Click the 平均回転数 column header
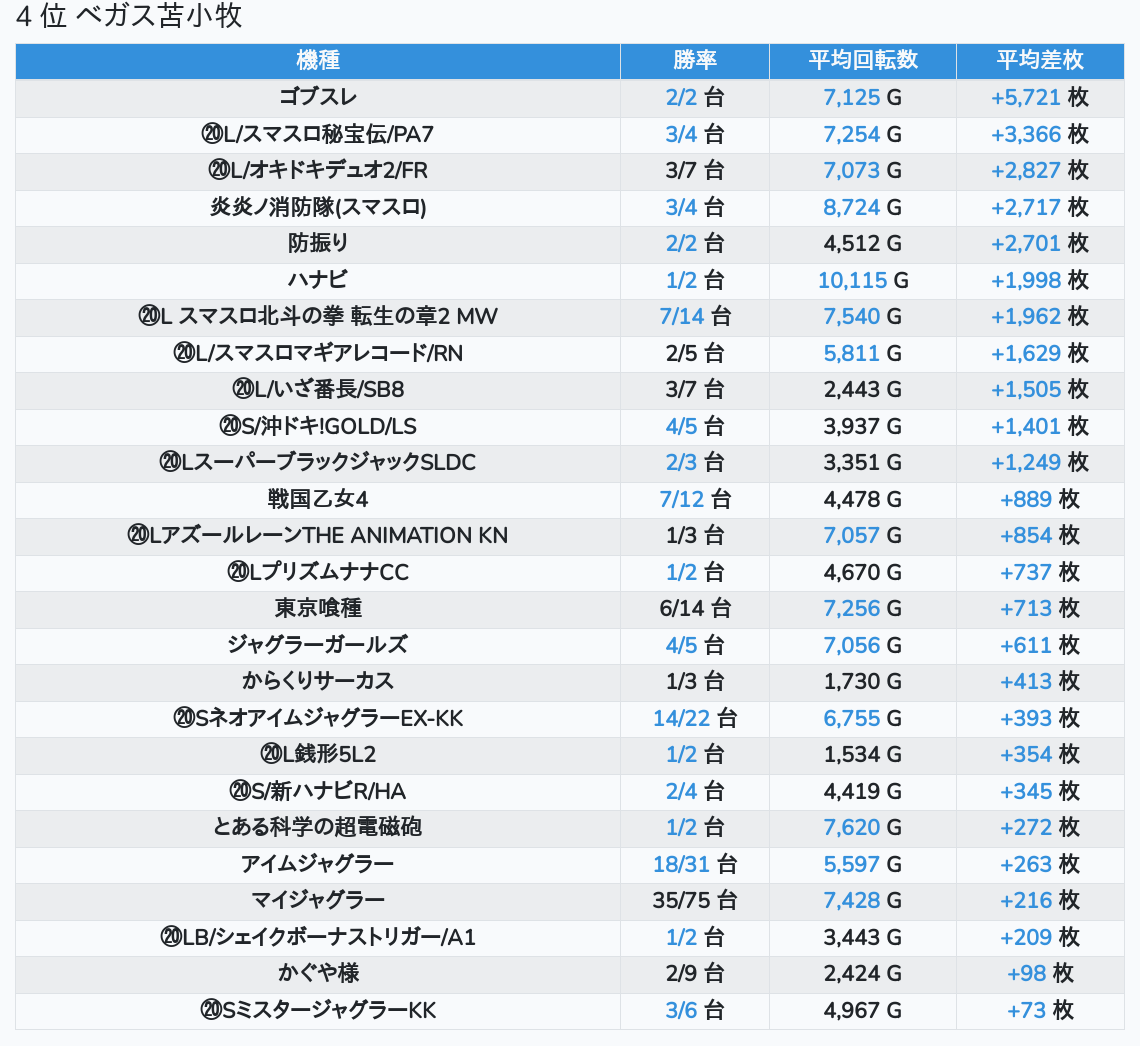Screen dimensions: 1140x1046 click(862, 61)
